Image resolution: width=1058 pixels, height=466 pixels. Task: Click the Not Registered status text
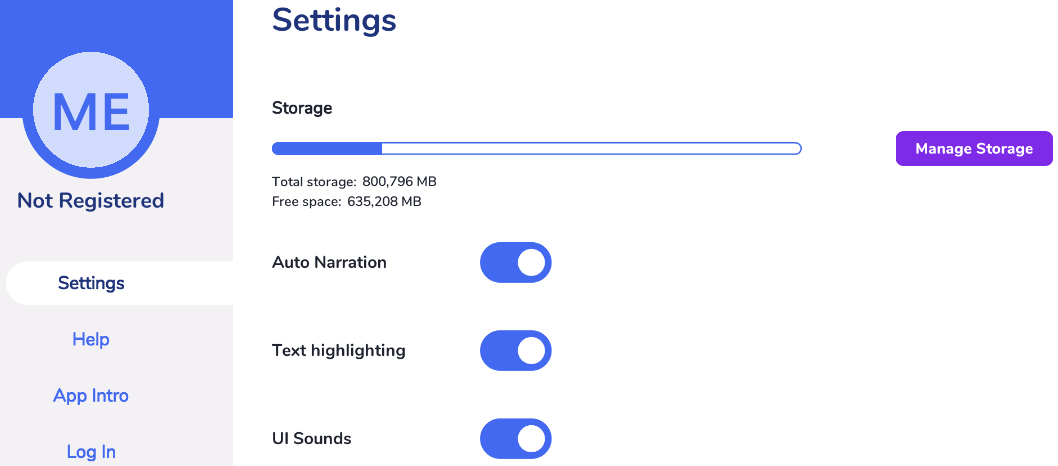point(91,201)
